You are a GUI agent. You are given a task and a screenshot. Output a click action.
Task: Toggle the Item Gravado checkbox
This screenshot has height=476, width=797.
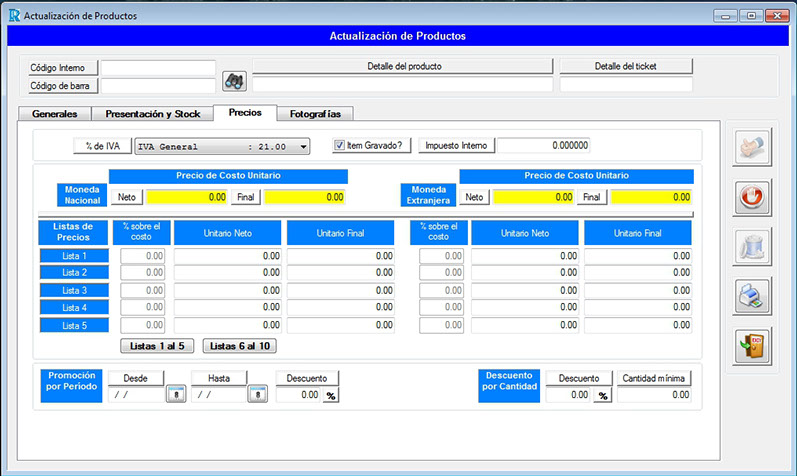[339, 145]
